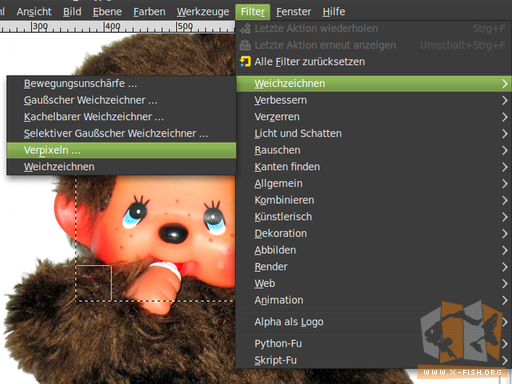Open Bewegungsunschärfe filter dialog
Screen dimensions: 512x384
(x=121, y=84)
